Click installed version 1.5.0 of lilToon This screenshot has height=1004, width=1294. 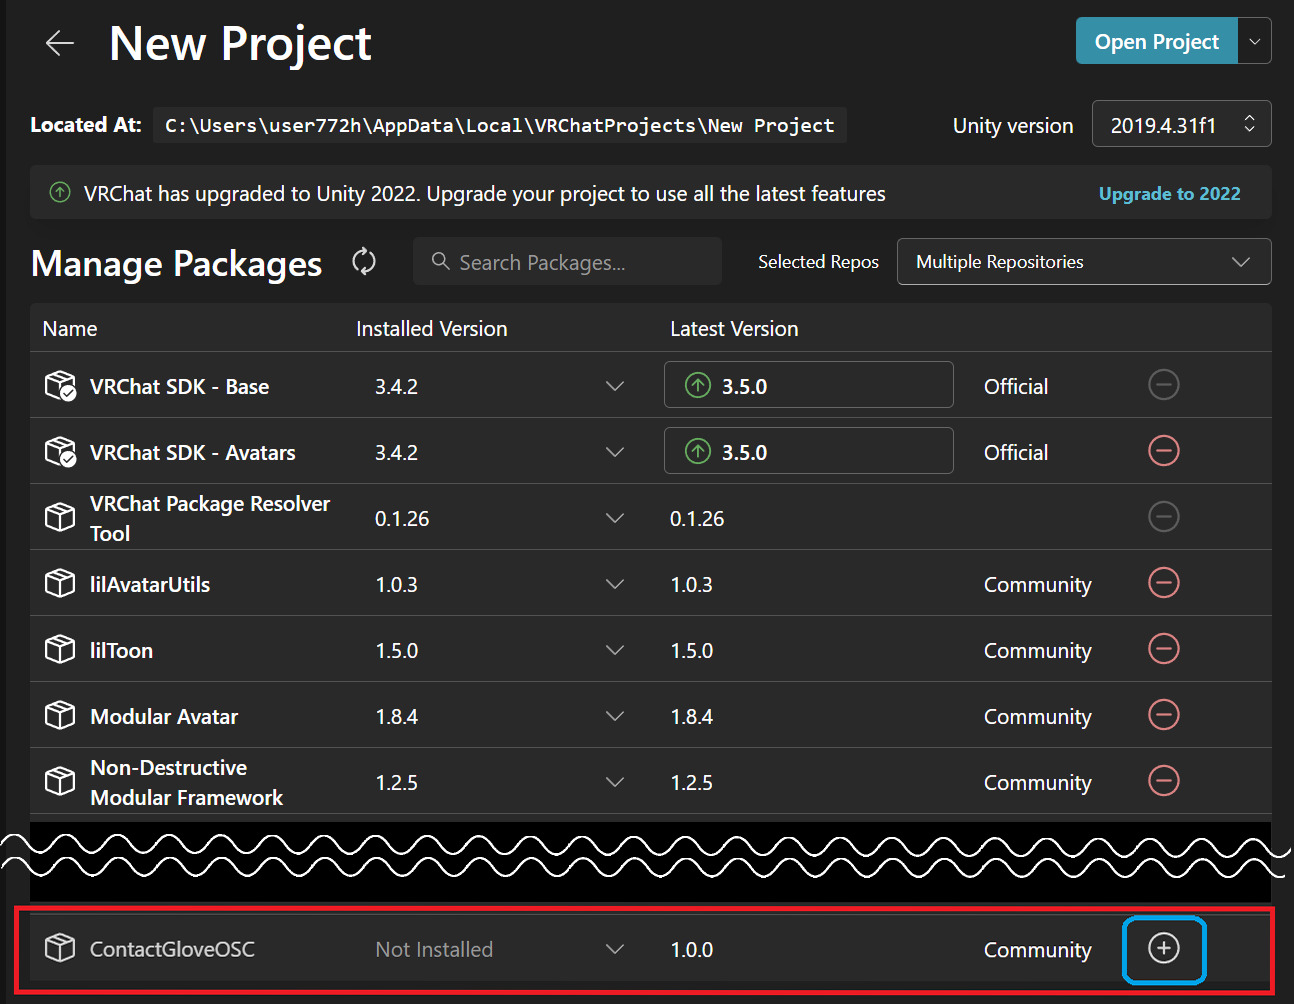pos(396,650)
